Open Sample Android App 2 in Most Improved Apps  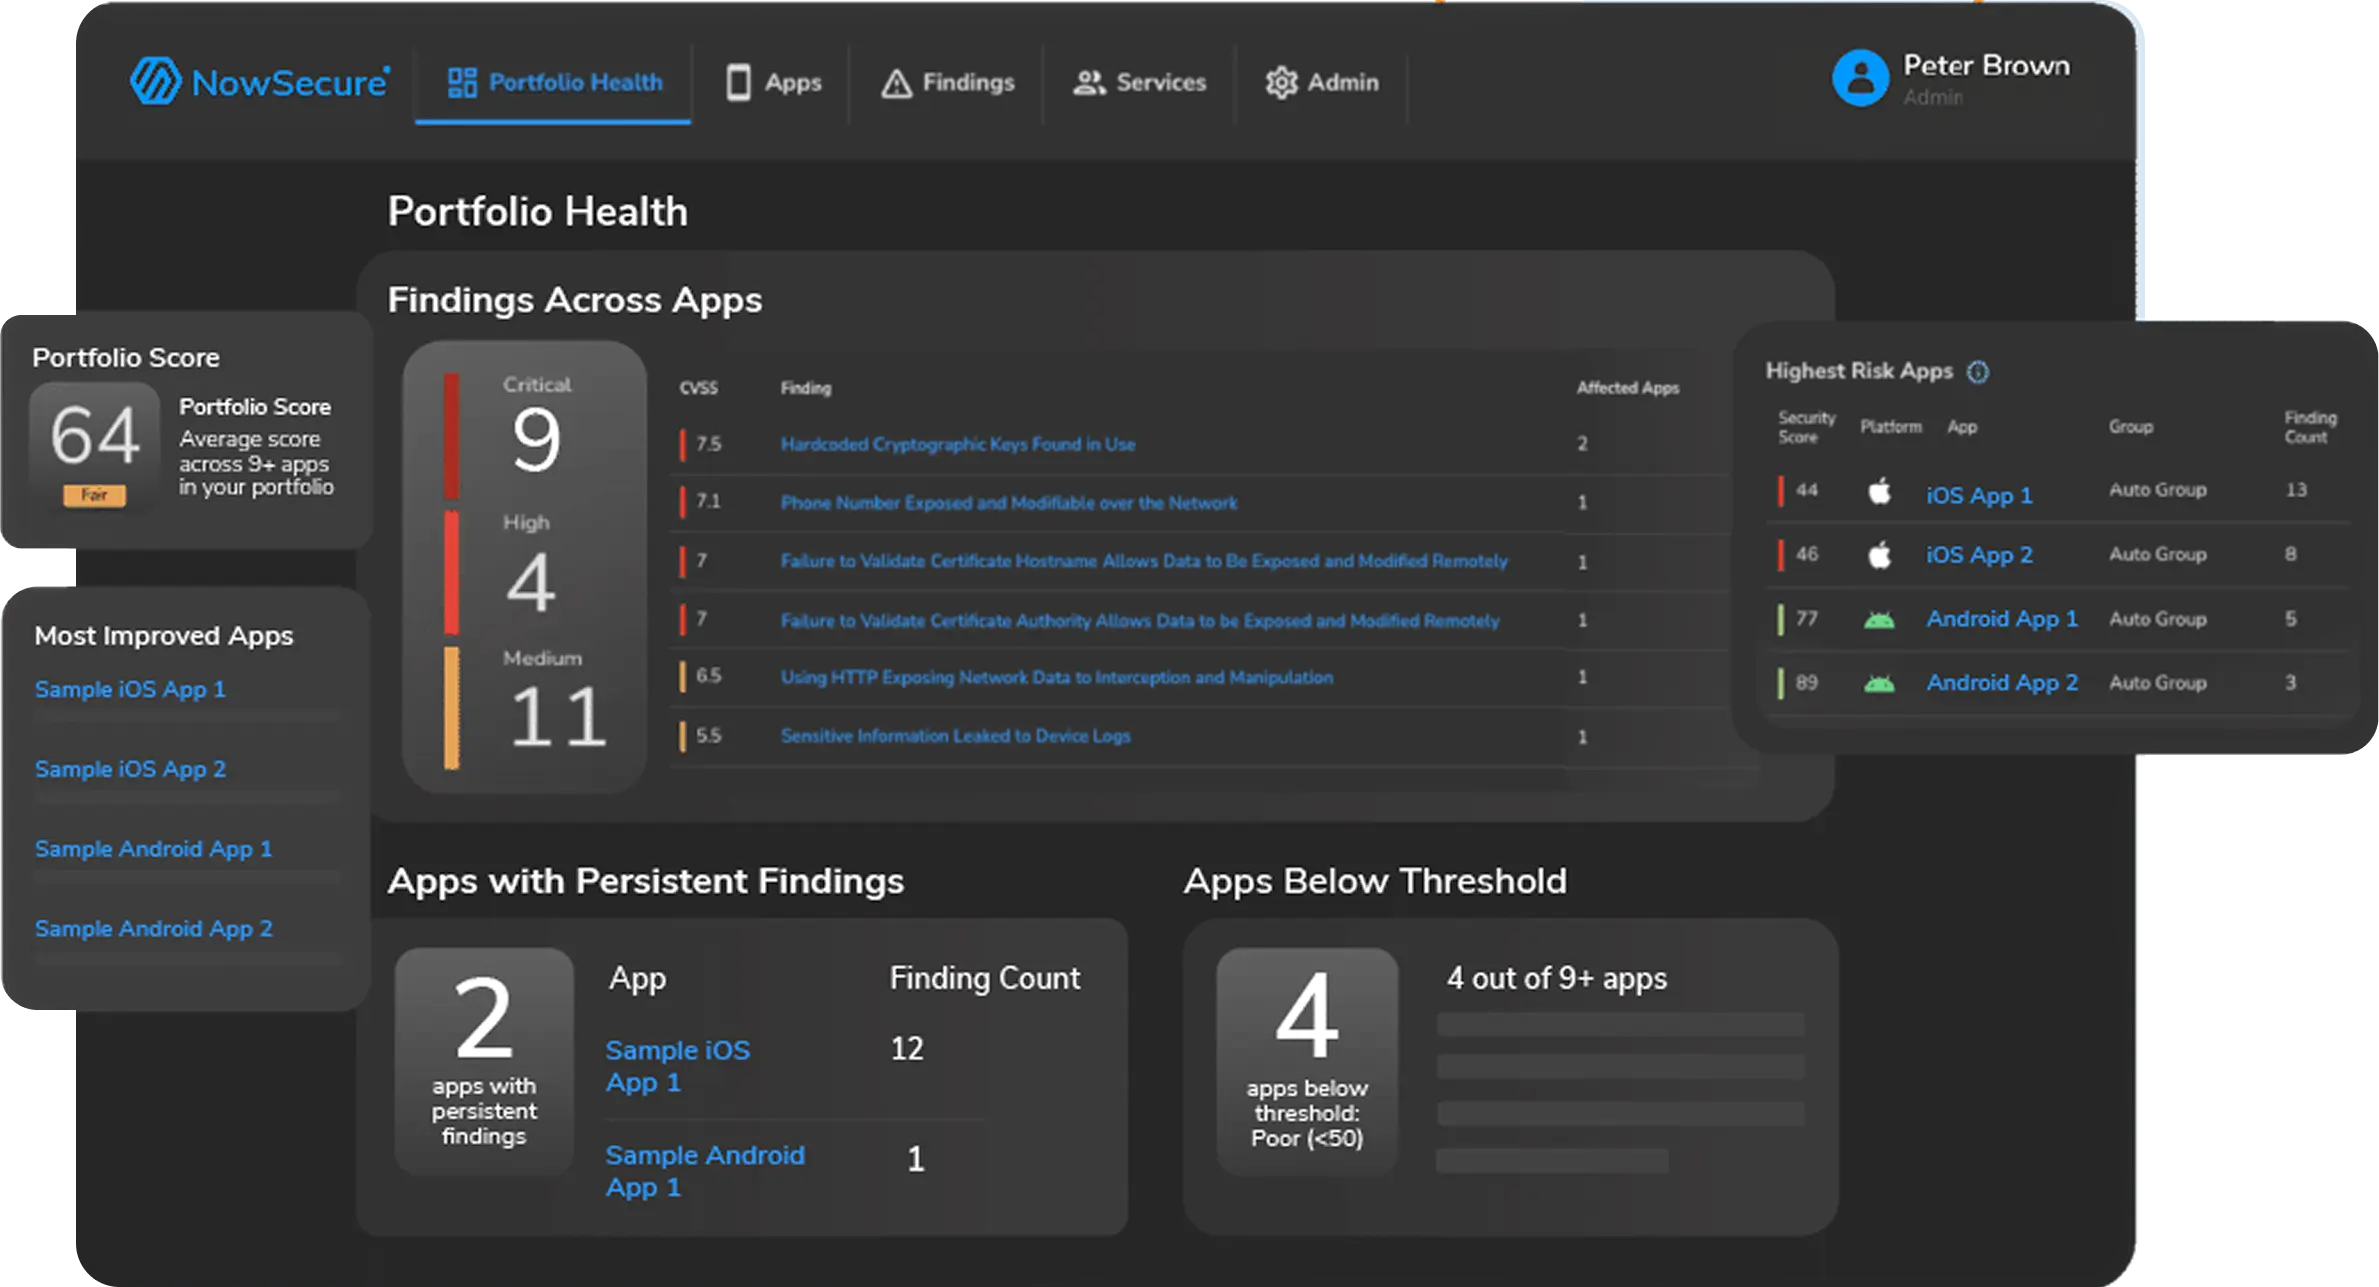point(153,929)
